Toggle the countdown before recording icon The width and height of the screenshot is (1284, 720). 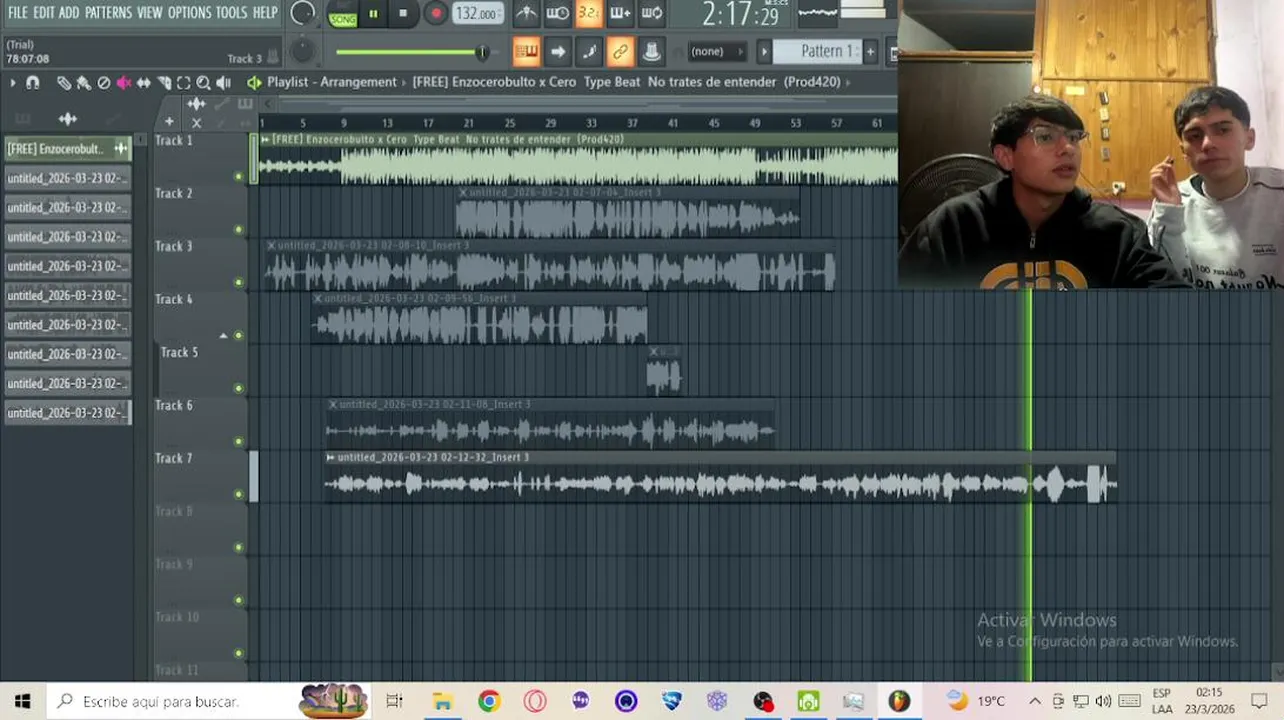click(x=589, y=14)
